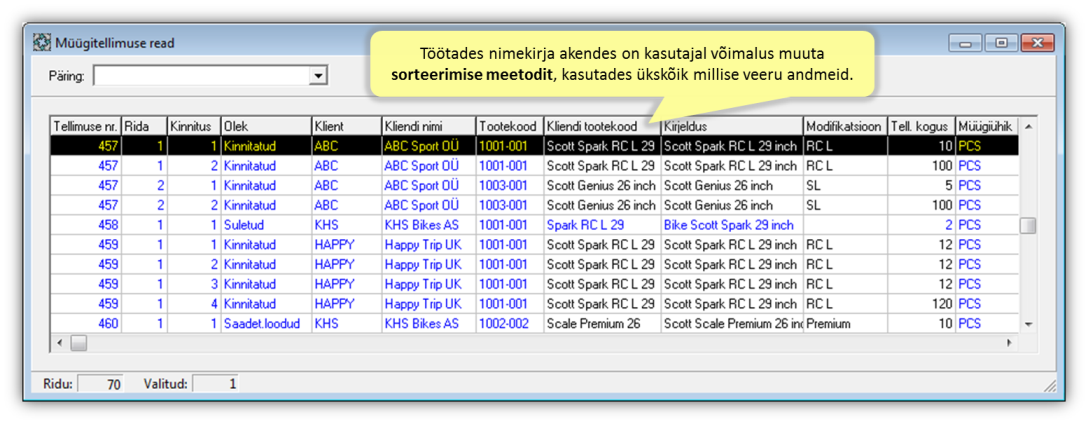Click the horizontal scrollbar thumb
The width and height of the screenshot is (1088, 424).
(78, 343)
